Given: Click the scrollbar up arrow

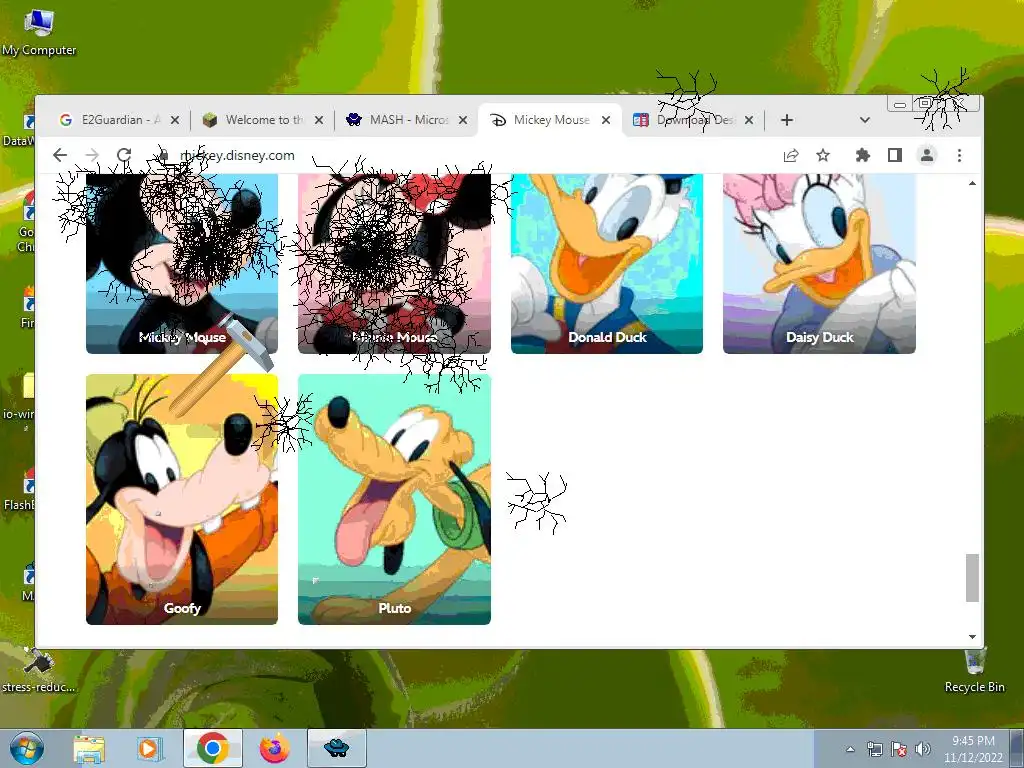Looking at the screenshot, I should (x=972, y=184).
